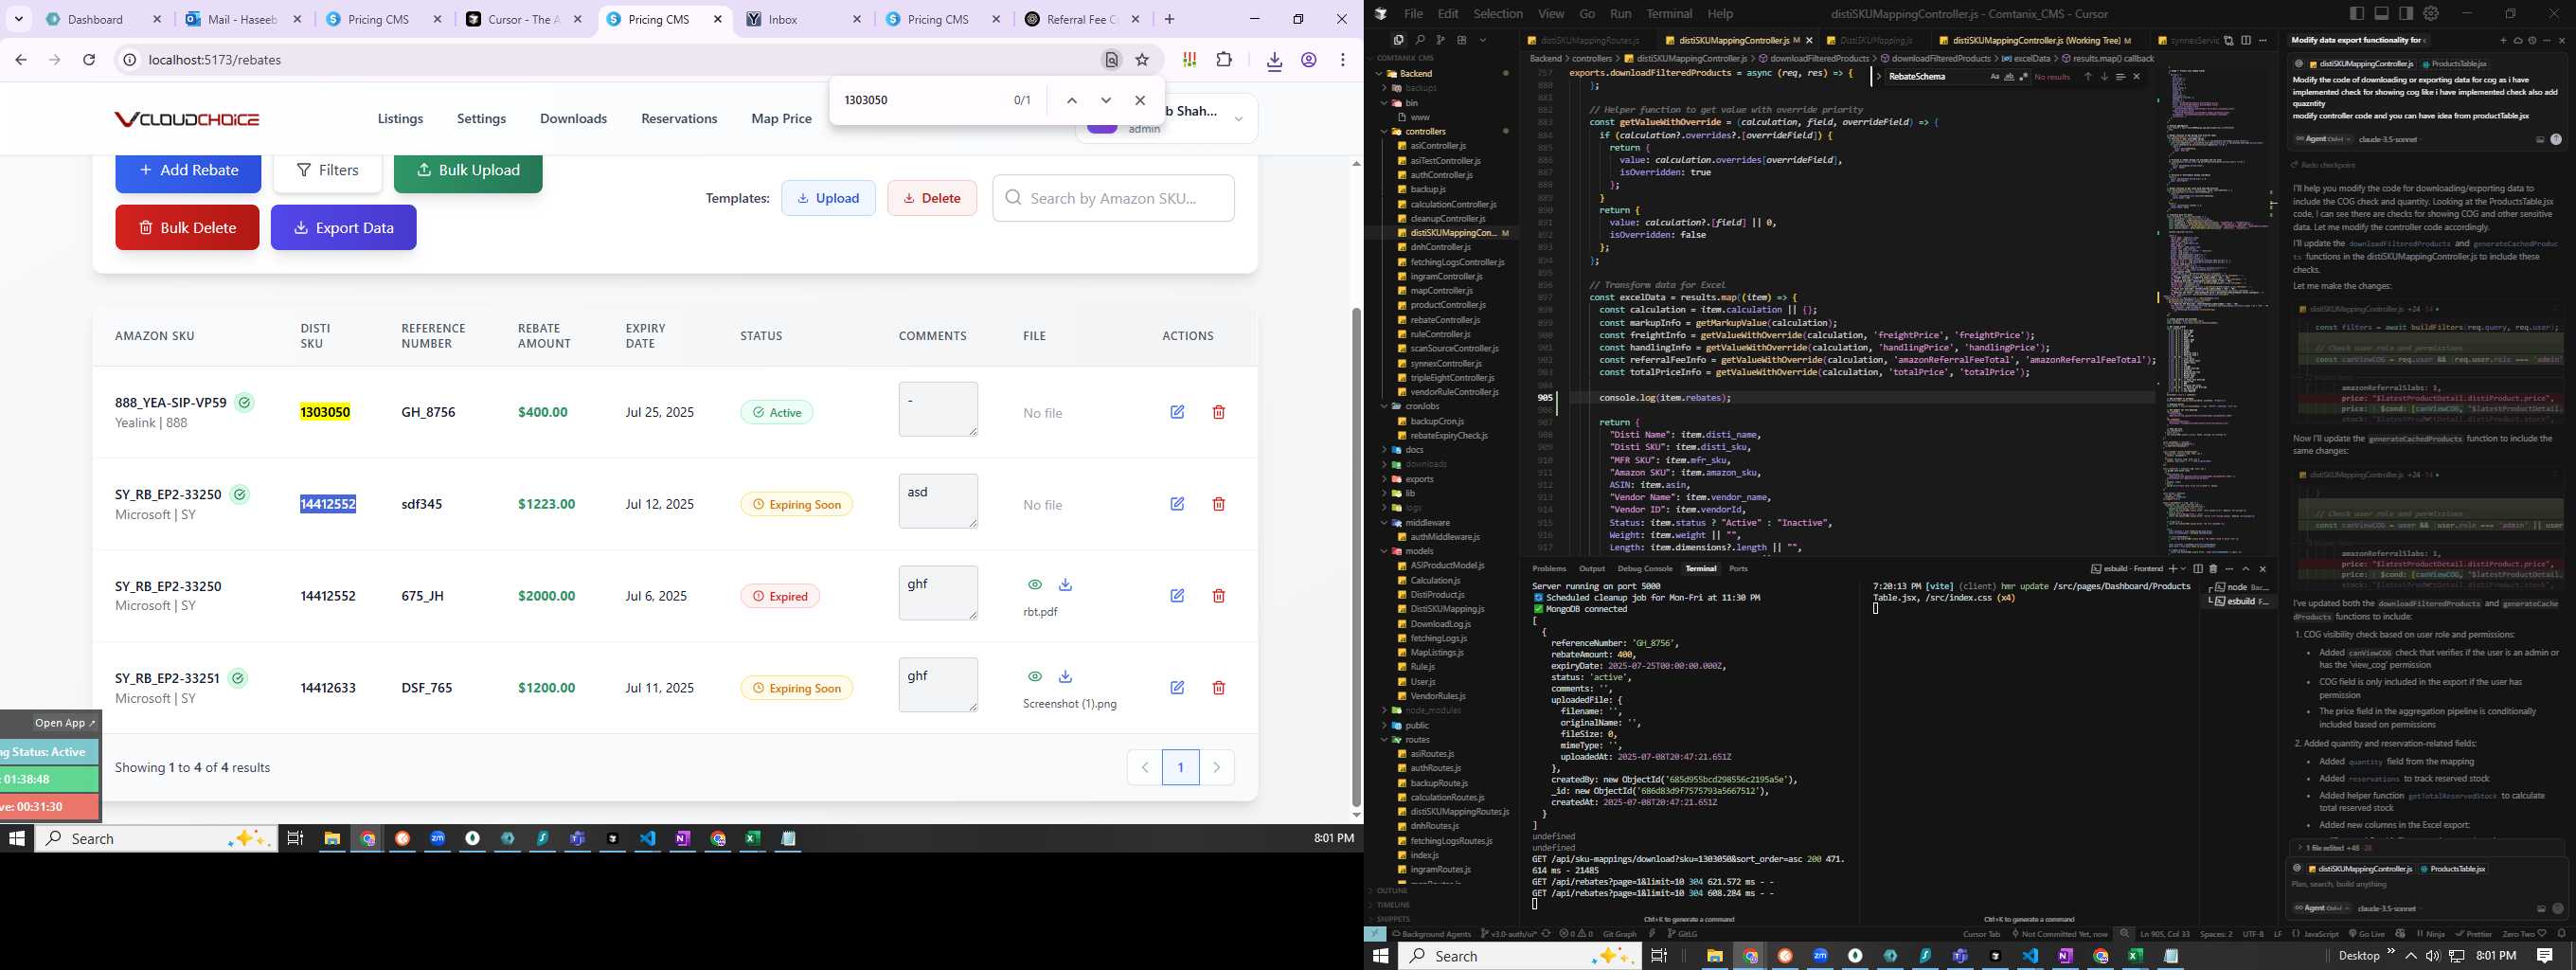The height and width of the screenshot is (970, 2576).
Task: Split the terminal in Cursor panel
Action: [2198, 569]
